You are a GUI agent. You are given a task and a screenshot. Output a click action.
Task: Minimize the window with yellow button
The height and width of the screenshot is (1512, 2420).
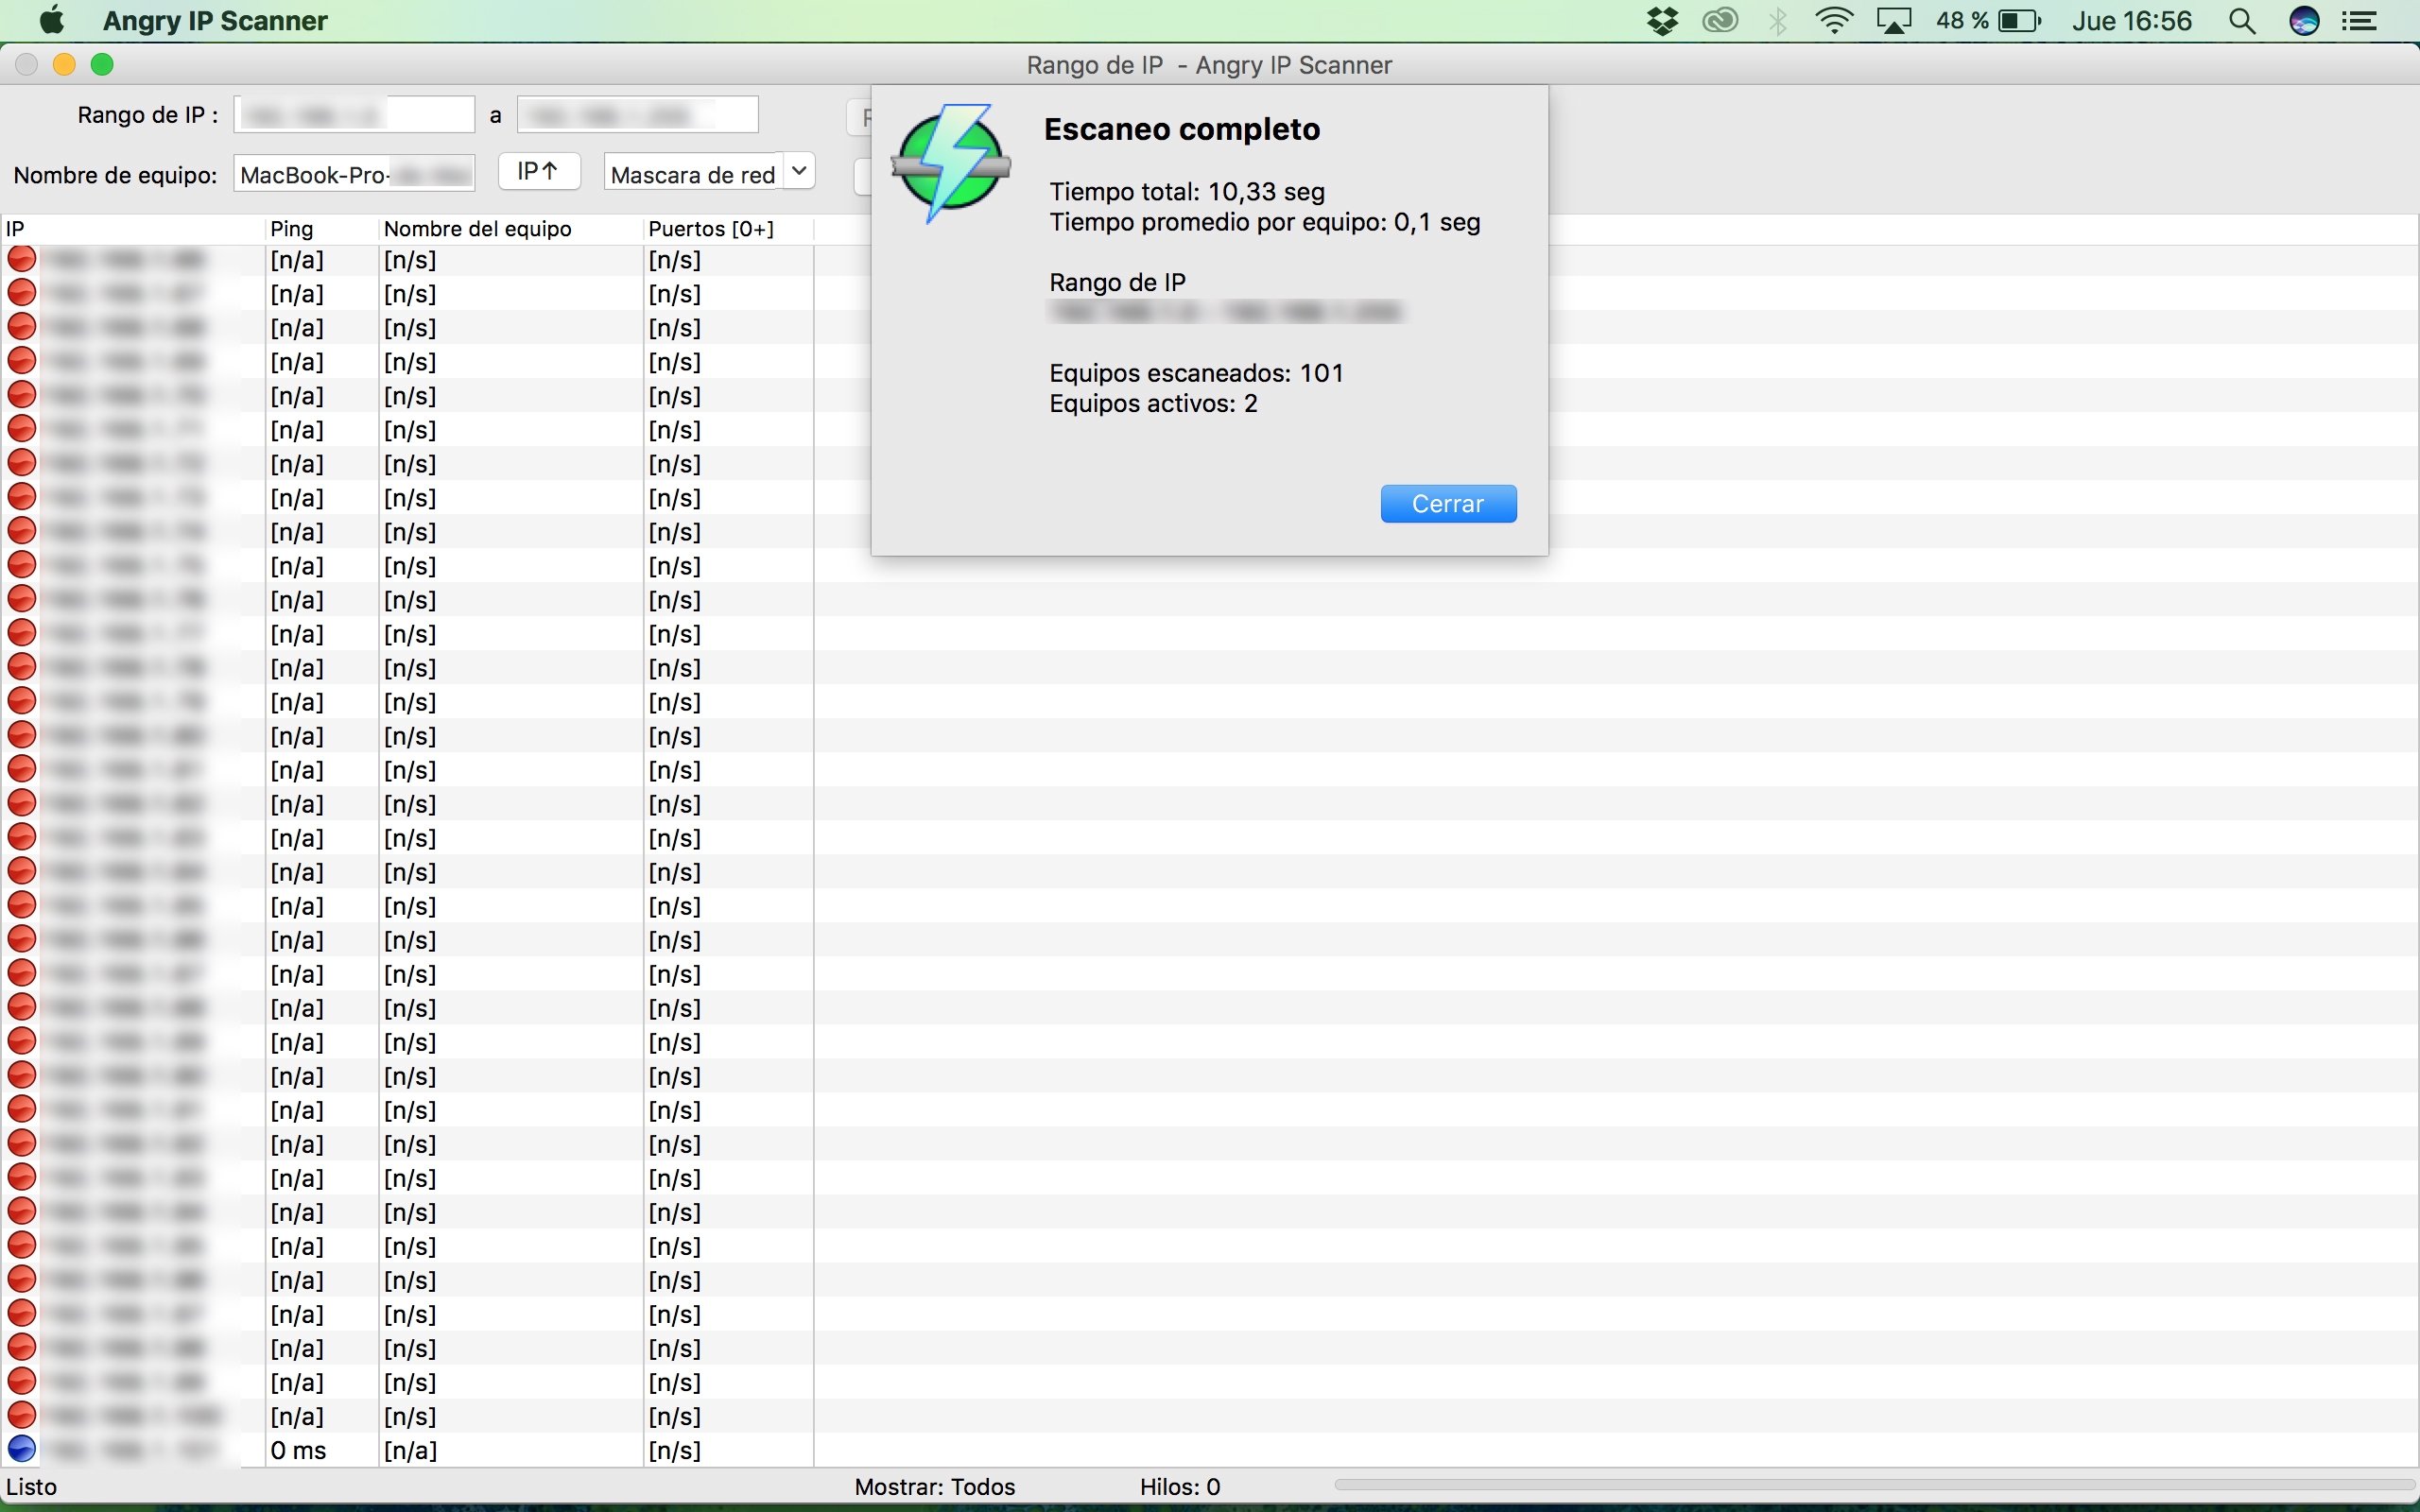(64, 65)
